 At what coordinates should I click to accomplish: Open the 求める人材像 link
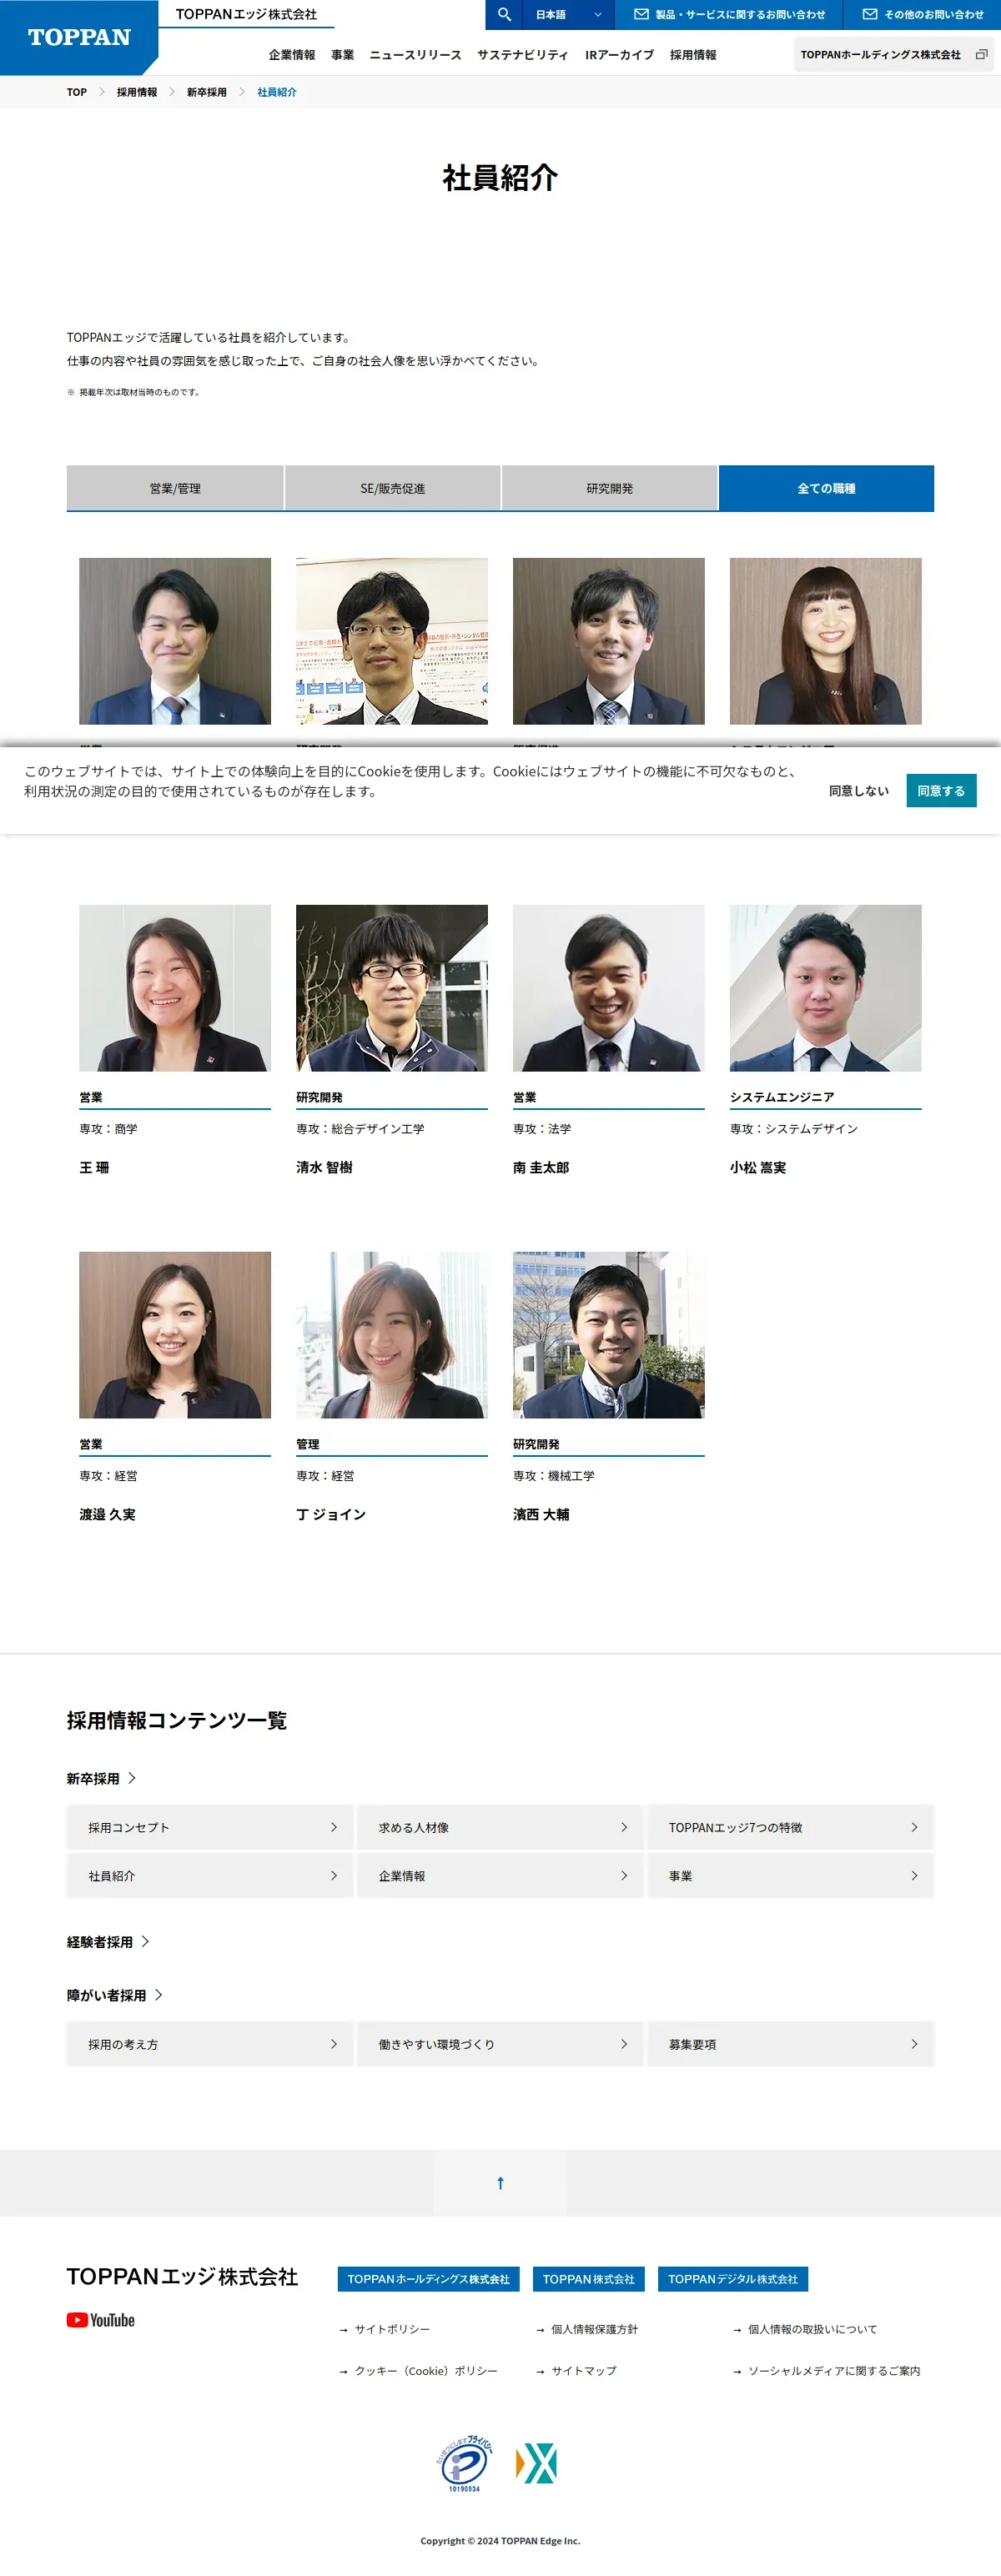click(500, 1827)
